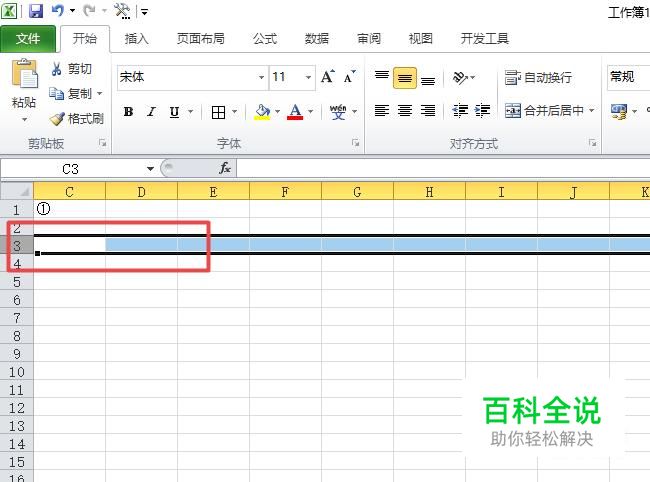This screenshot has width=650, height=482.
Task: Customize quick access toolbar dropdown
Action: tap(144, 12)
